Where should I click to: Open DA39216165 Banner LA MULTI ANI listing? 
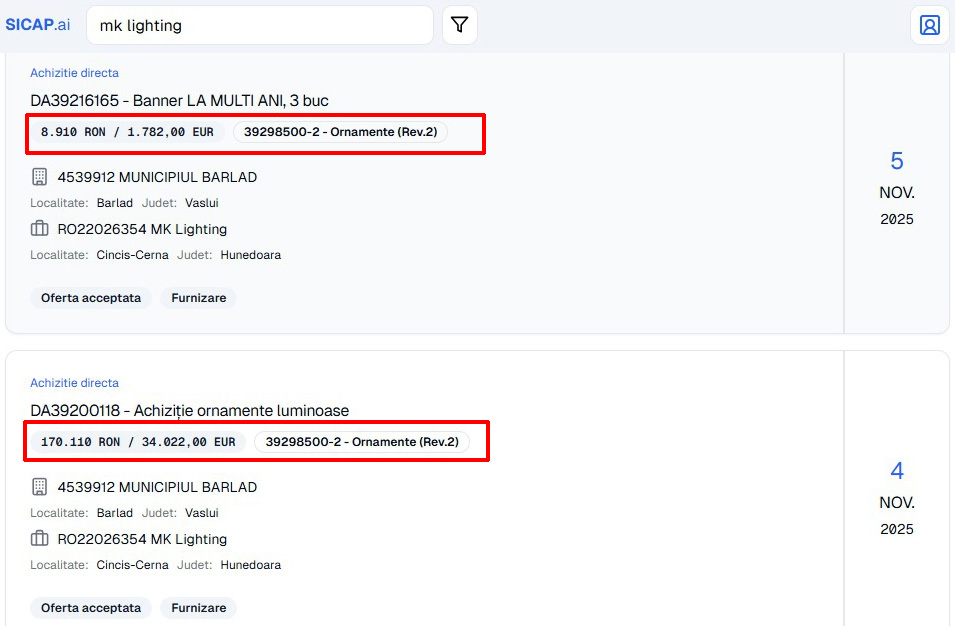179,101
